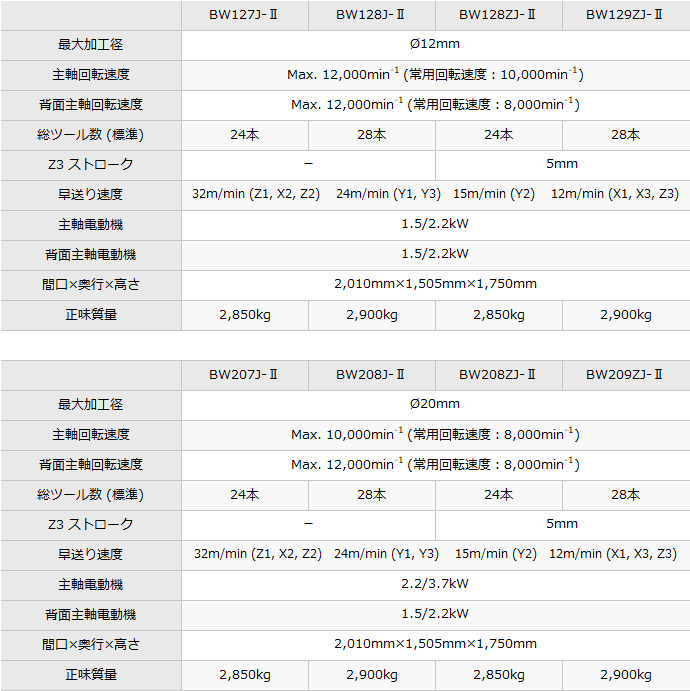Click 最大加工径 label in the Ø20mm row
This screenshot has width=690, height=691.
tap(90, 405)
